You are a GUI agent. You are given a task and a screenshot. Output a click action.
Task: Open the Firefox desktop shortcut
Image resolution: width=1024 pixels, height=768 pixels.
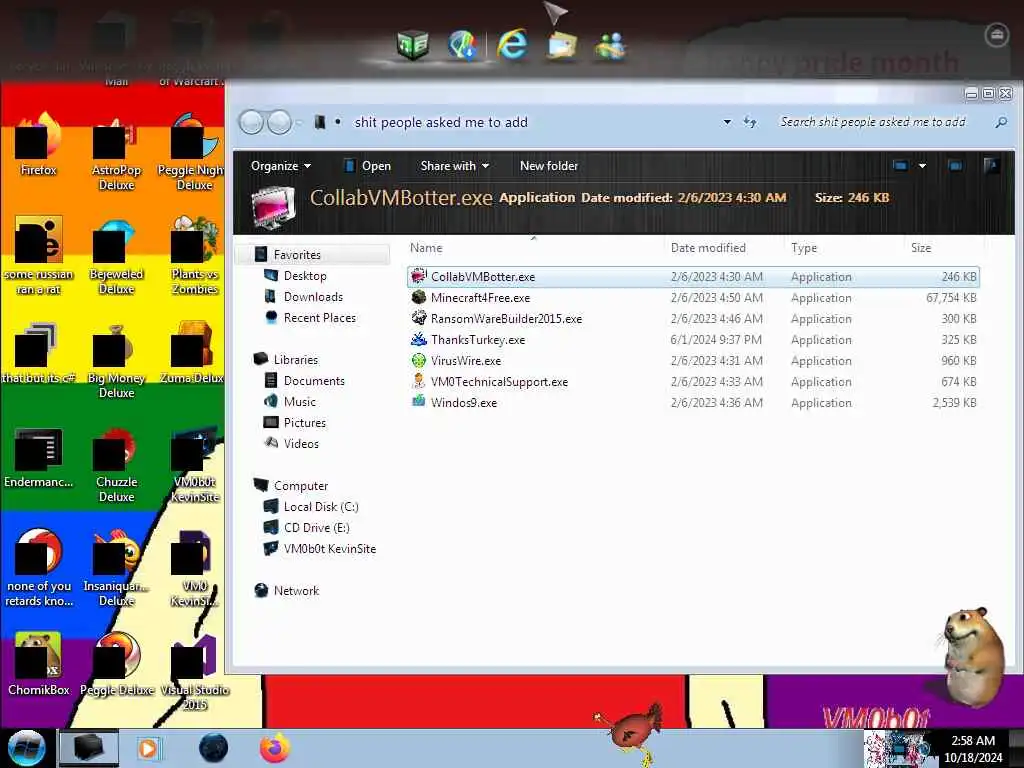(x=39, y=144)
